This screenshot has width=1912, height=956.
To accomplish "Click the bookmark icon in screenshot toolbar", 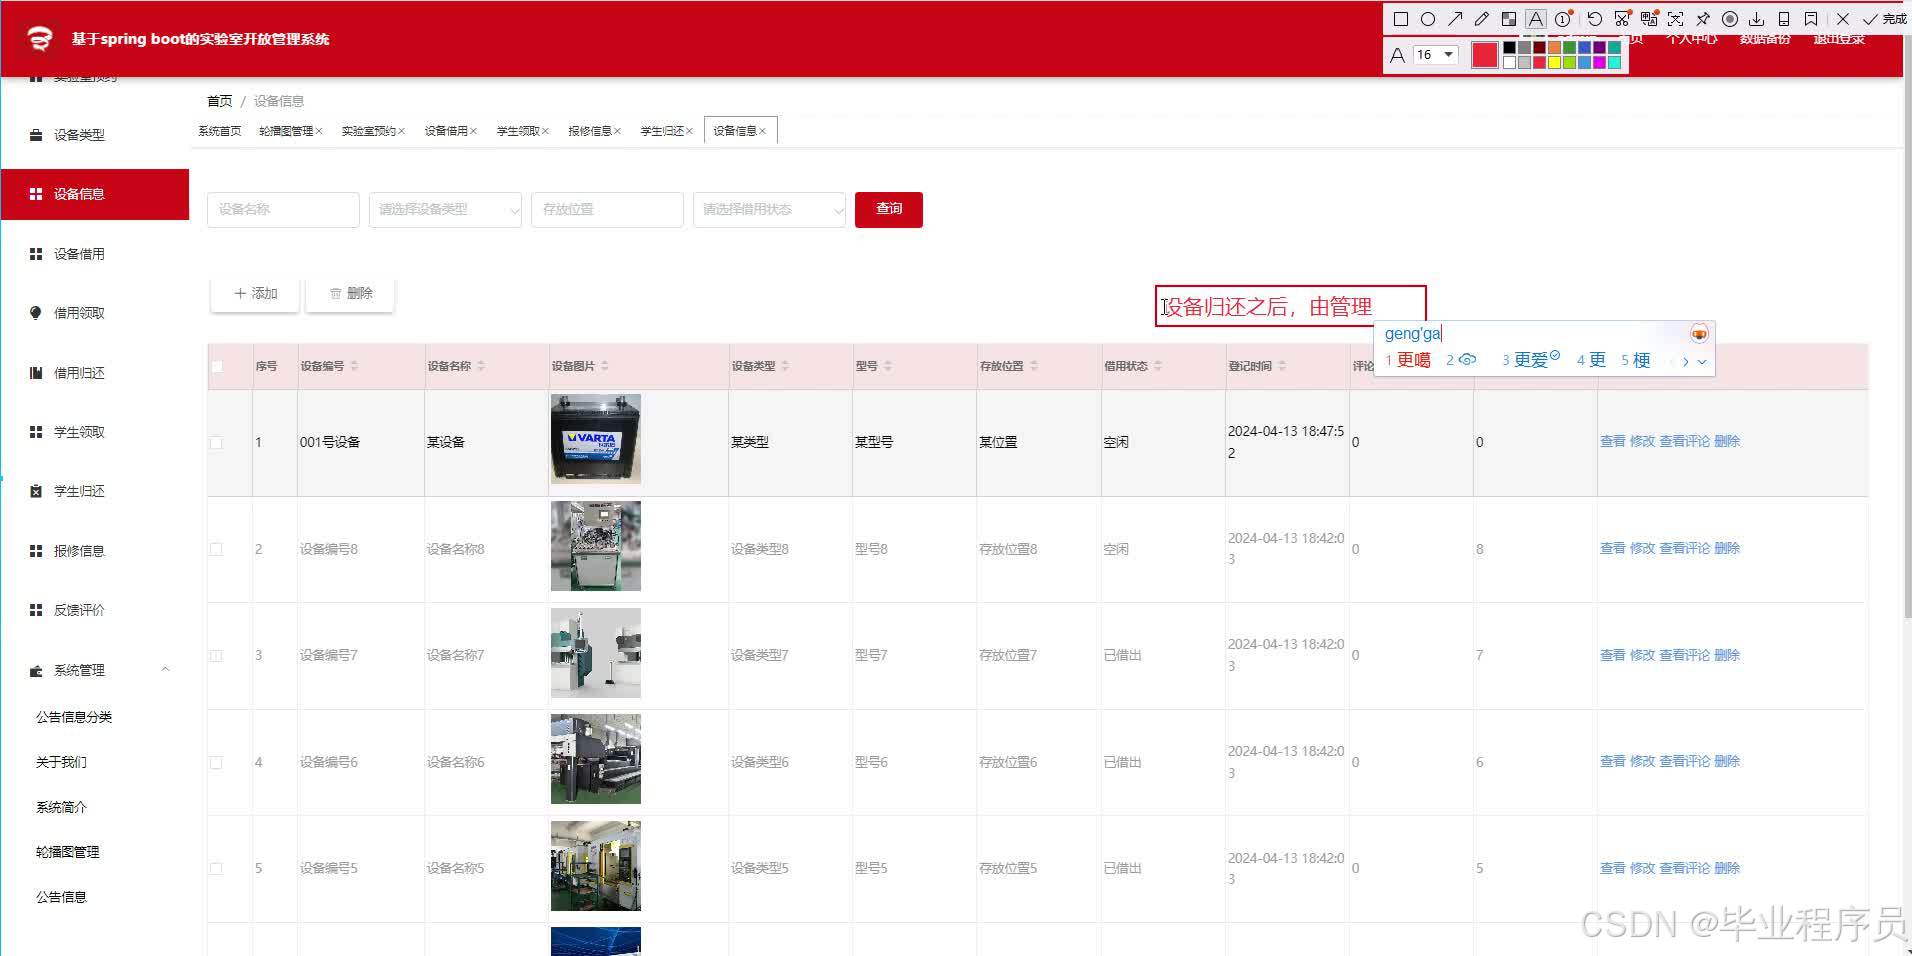I will [x=1811, y=19].
